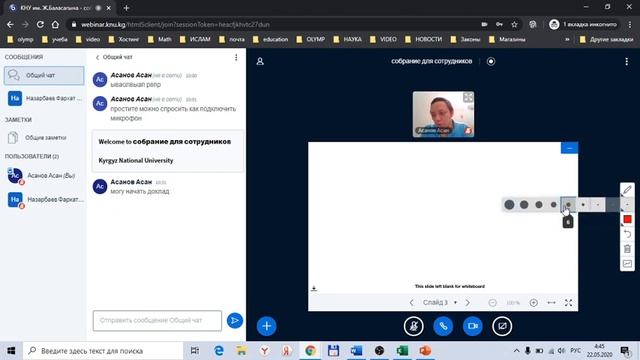Image resolution: width=640 pixels, height=360 pixels.
Task: Open Word from the taskbar
Action: pyautogui.click(x=356, y=351)
